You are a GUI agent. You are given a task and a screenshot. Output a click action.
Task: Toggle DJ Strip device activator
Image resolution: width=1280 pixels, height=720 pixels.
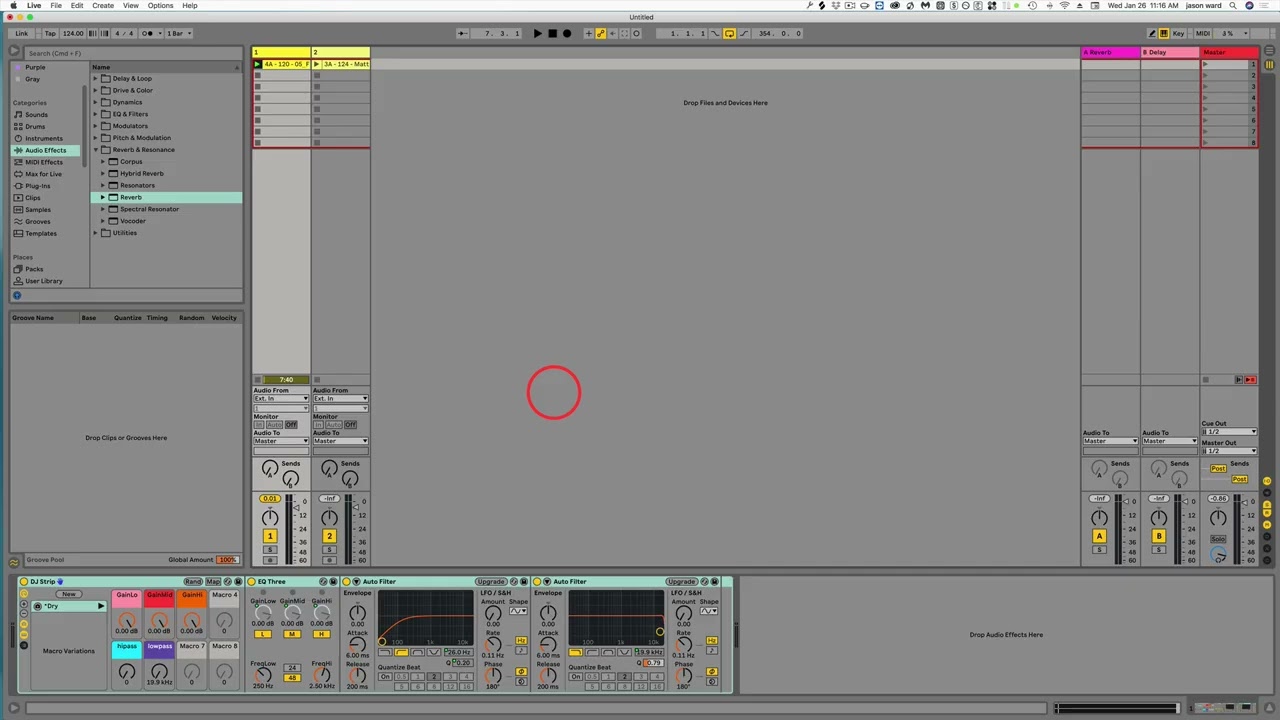(x=24, y=581)
